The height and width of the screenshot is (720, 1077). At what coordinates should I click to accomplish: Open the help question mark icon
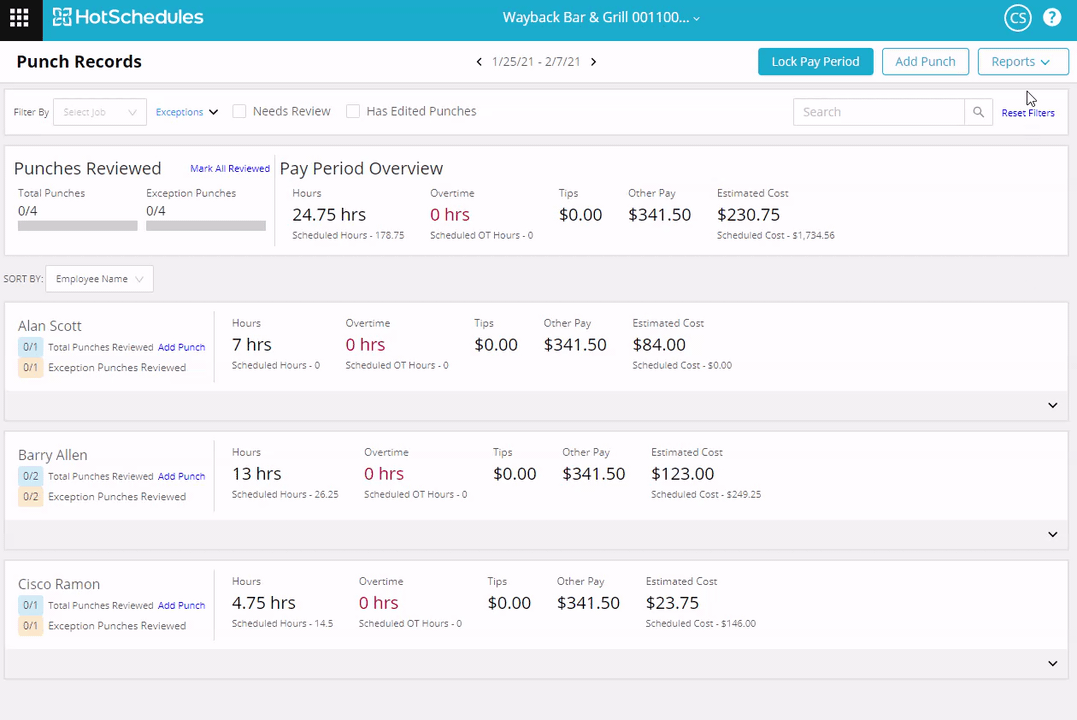[1052, 18]
